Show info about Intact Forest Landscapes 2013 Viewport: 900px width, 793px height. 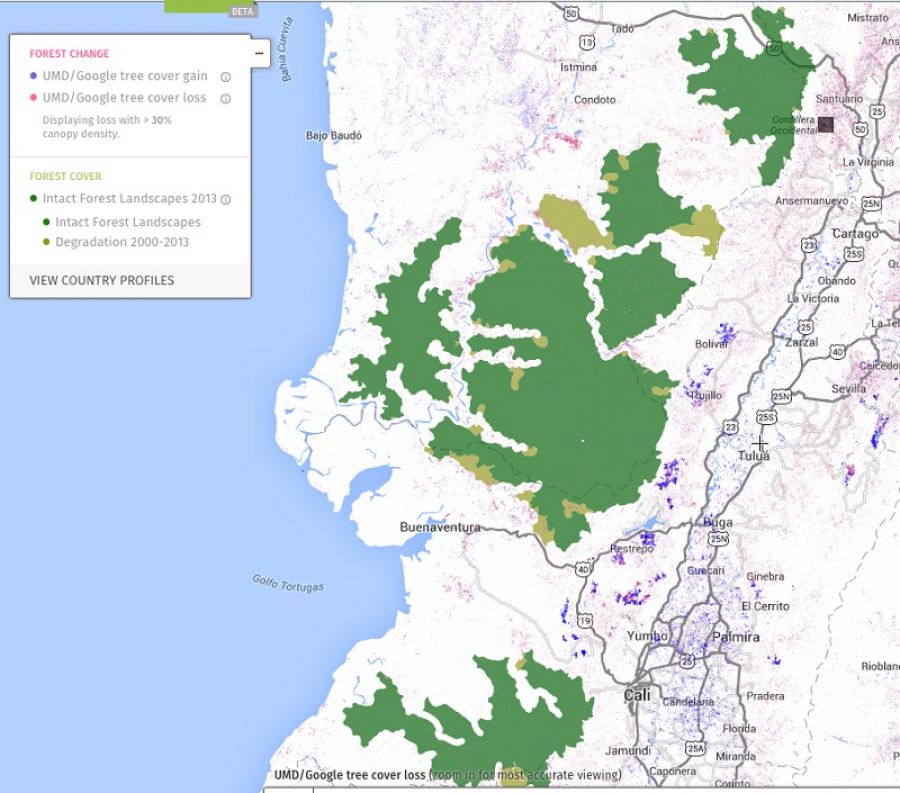click(x=226, y=200)
